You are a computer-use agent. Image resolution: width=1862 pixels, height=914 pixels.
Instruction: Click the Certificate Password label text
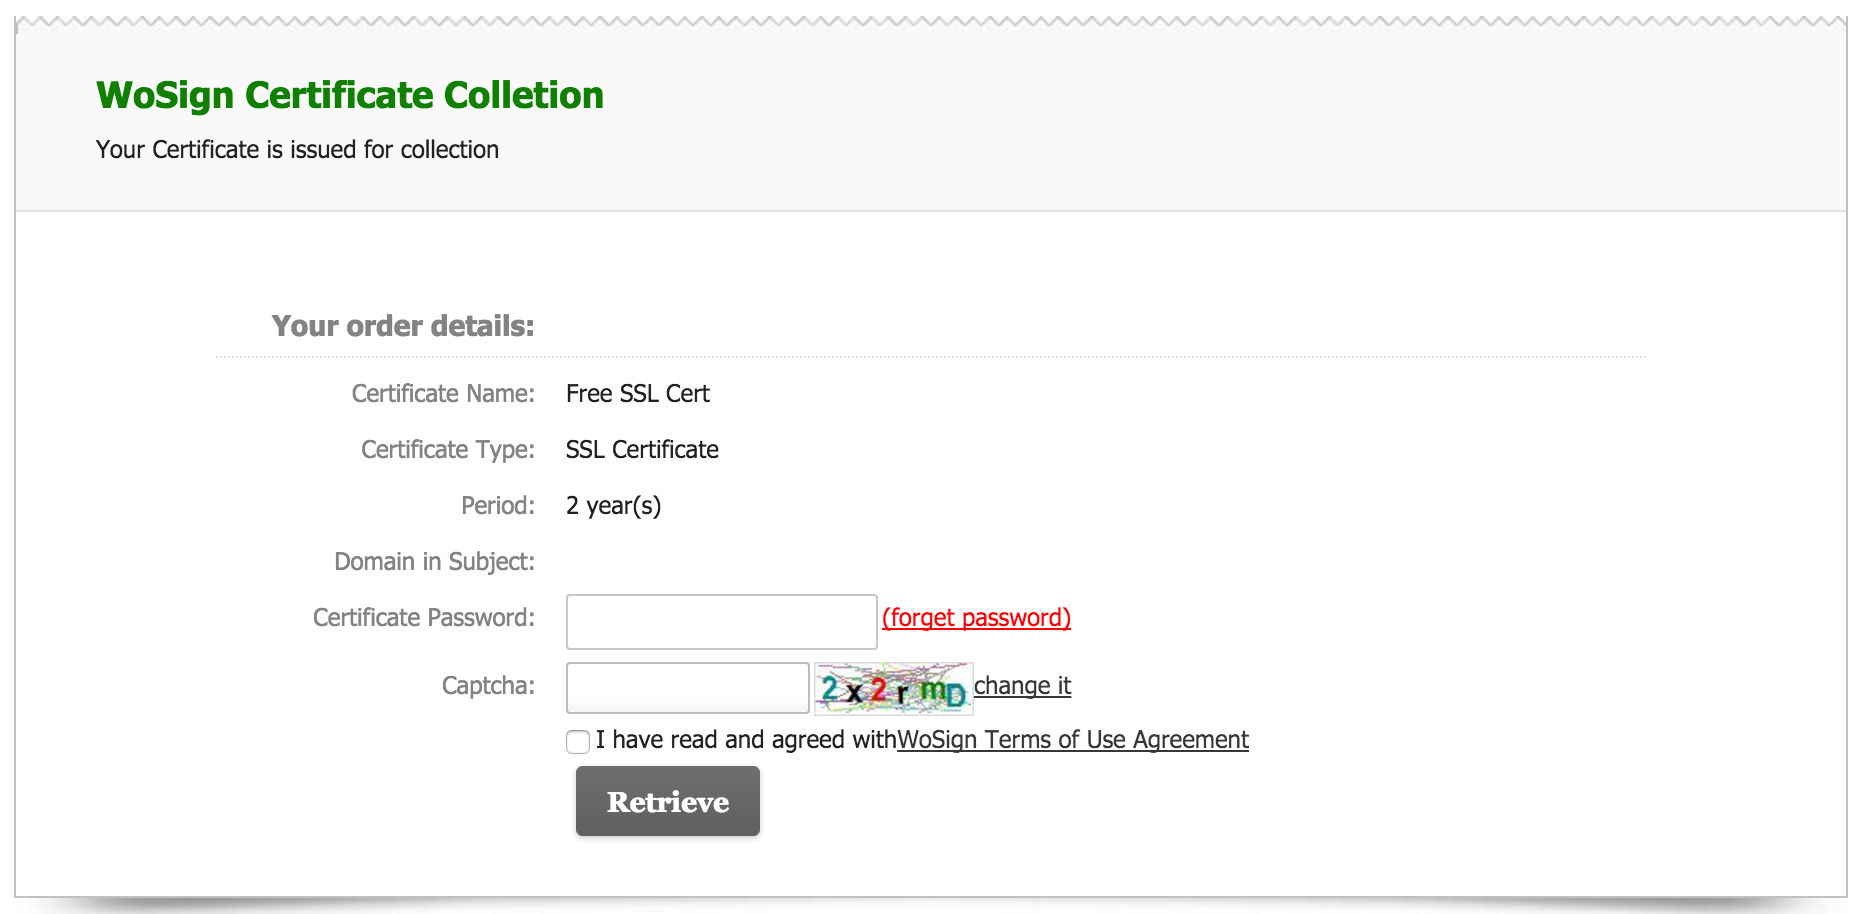(424, 618)
